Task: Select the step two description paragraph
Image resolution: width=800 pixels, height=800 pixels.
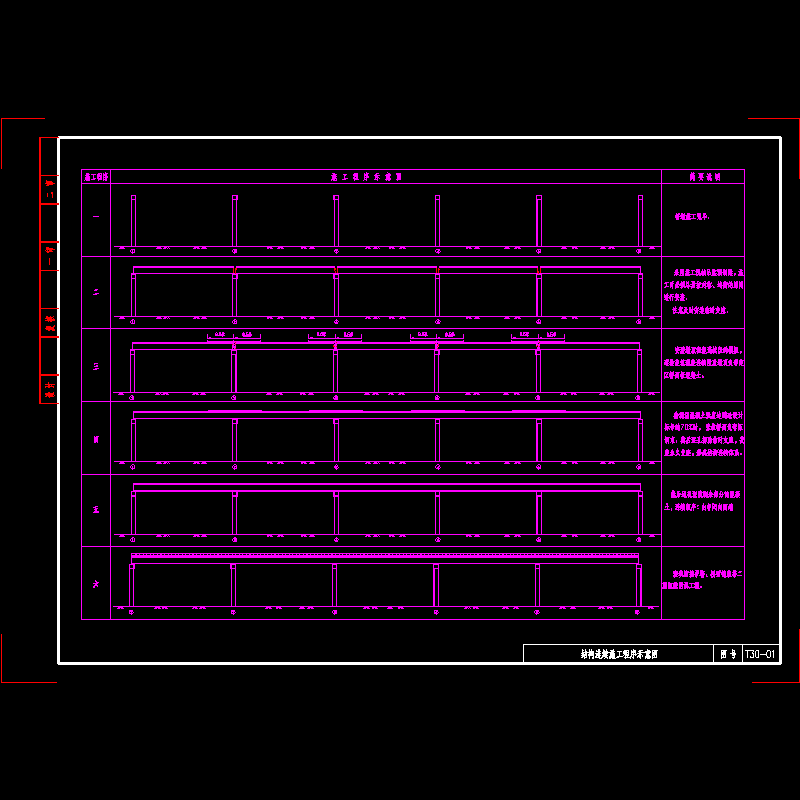Action: click(704, 291)
